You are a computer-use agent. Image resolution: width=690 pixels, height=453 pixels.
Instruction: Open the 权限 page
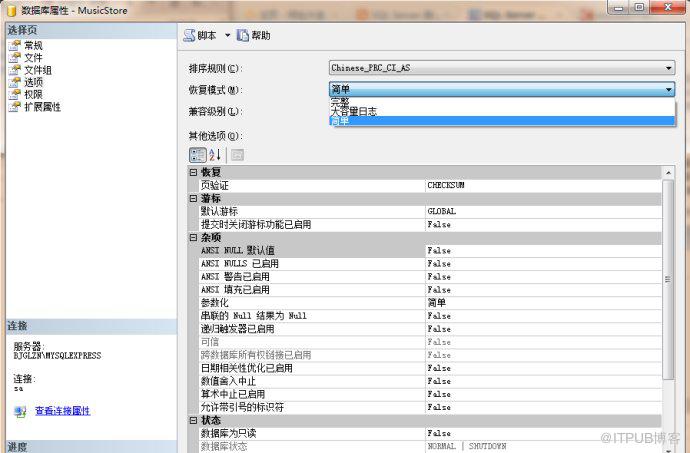(x=33, y=95)
